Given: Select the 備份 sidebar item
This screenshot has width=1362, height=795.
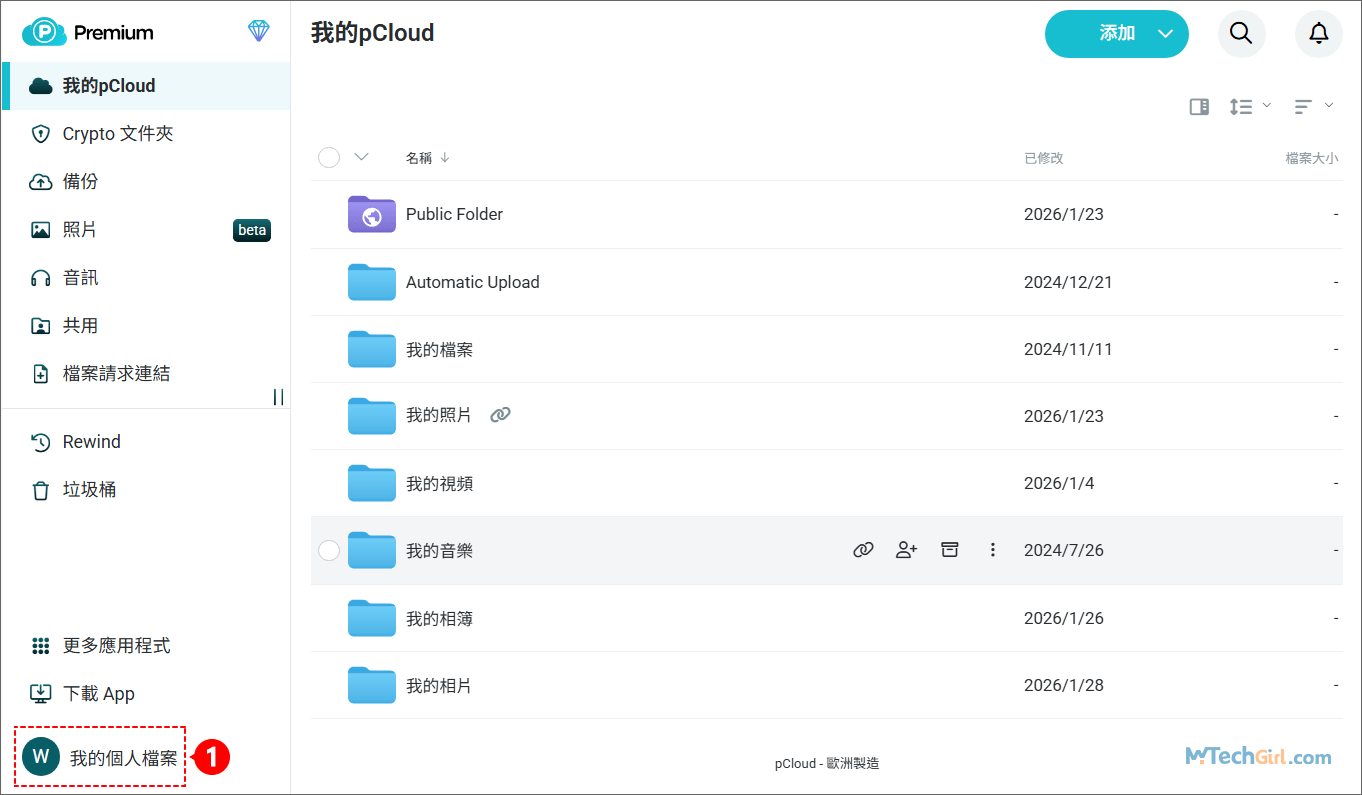Looking at the screenshot, I should click(x=80, y=181).
